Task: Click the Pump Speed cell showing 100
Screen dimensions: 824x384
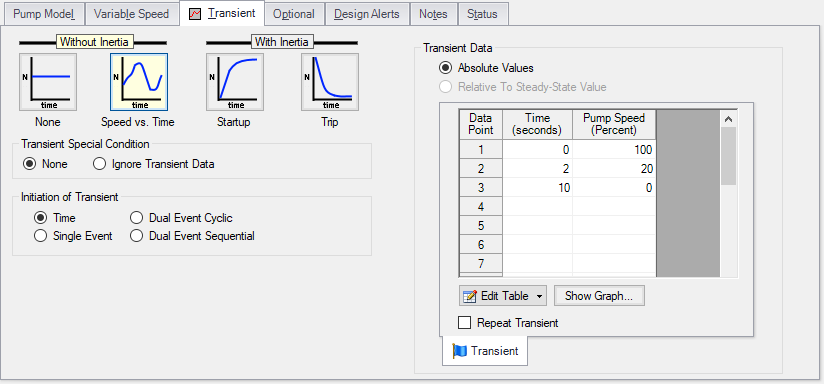Action: 614,150
